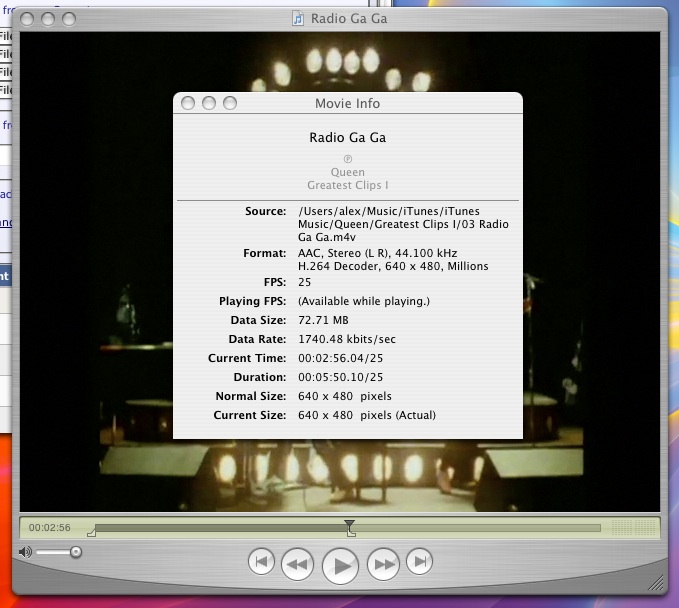The image size is (679, 608).
Task: Click the Radio Ga Ga heading in Movie Info
Action: (x=347, y=137)
